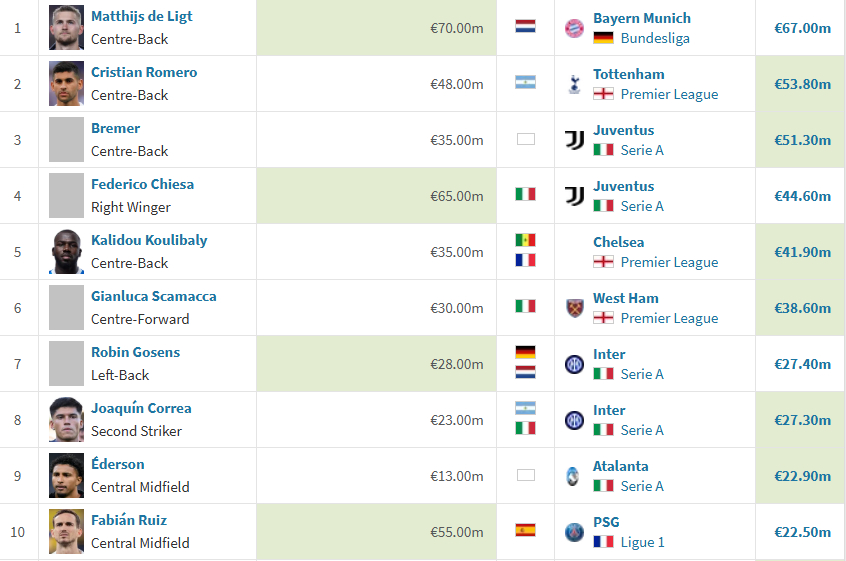Screen dimensions: 846x561
Task: Click the Senegal flag for Kalidou Koulibaly
Action: tap(525, 240)
